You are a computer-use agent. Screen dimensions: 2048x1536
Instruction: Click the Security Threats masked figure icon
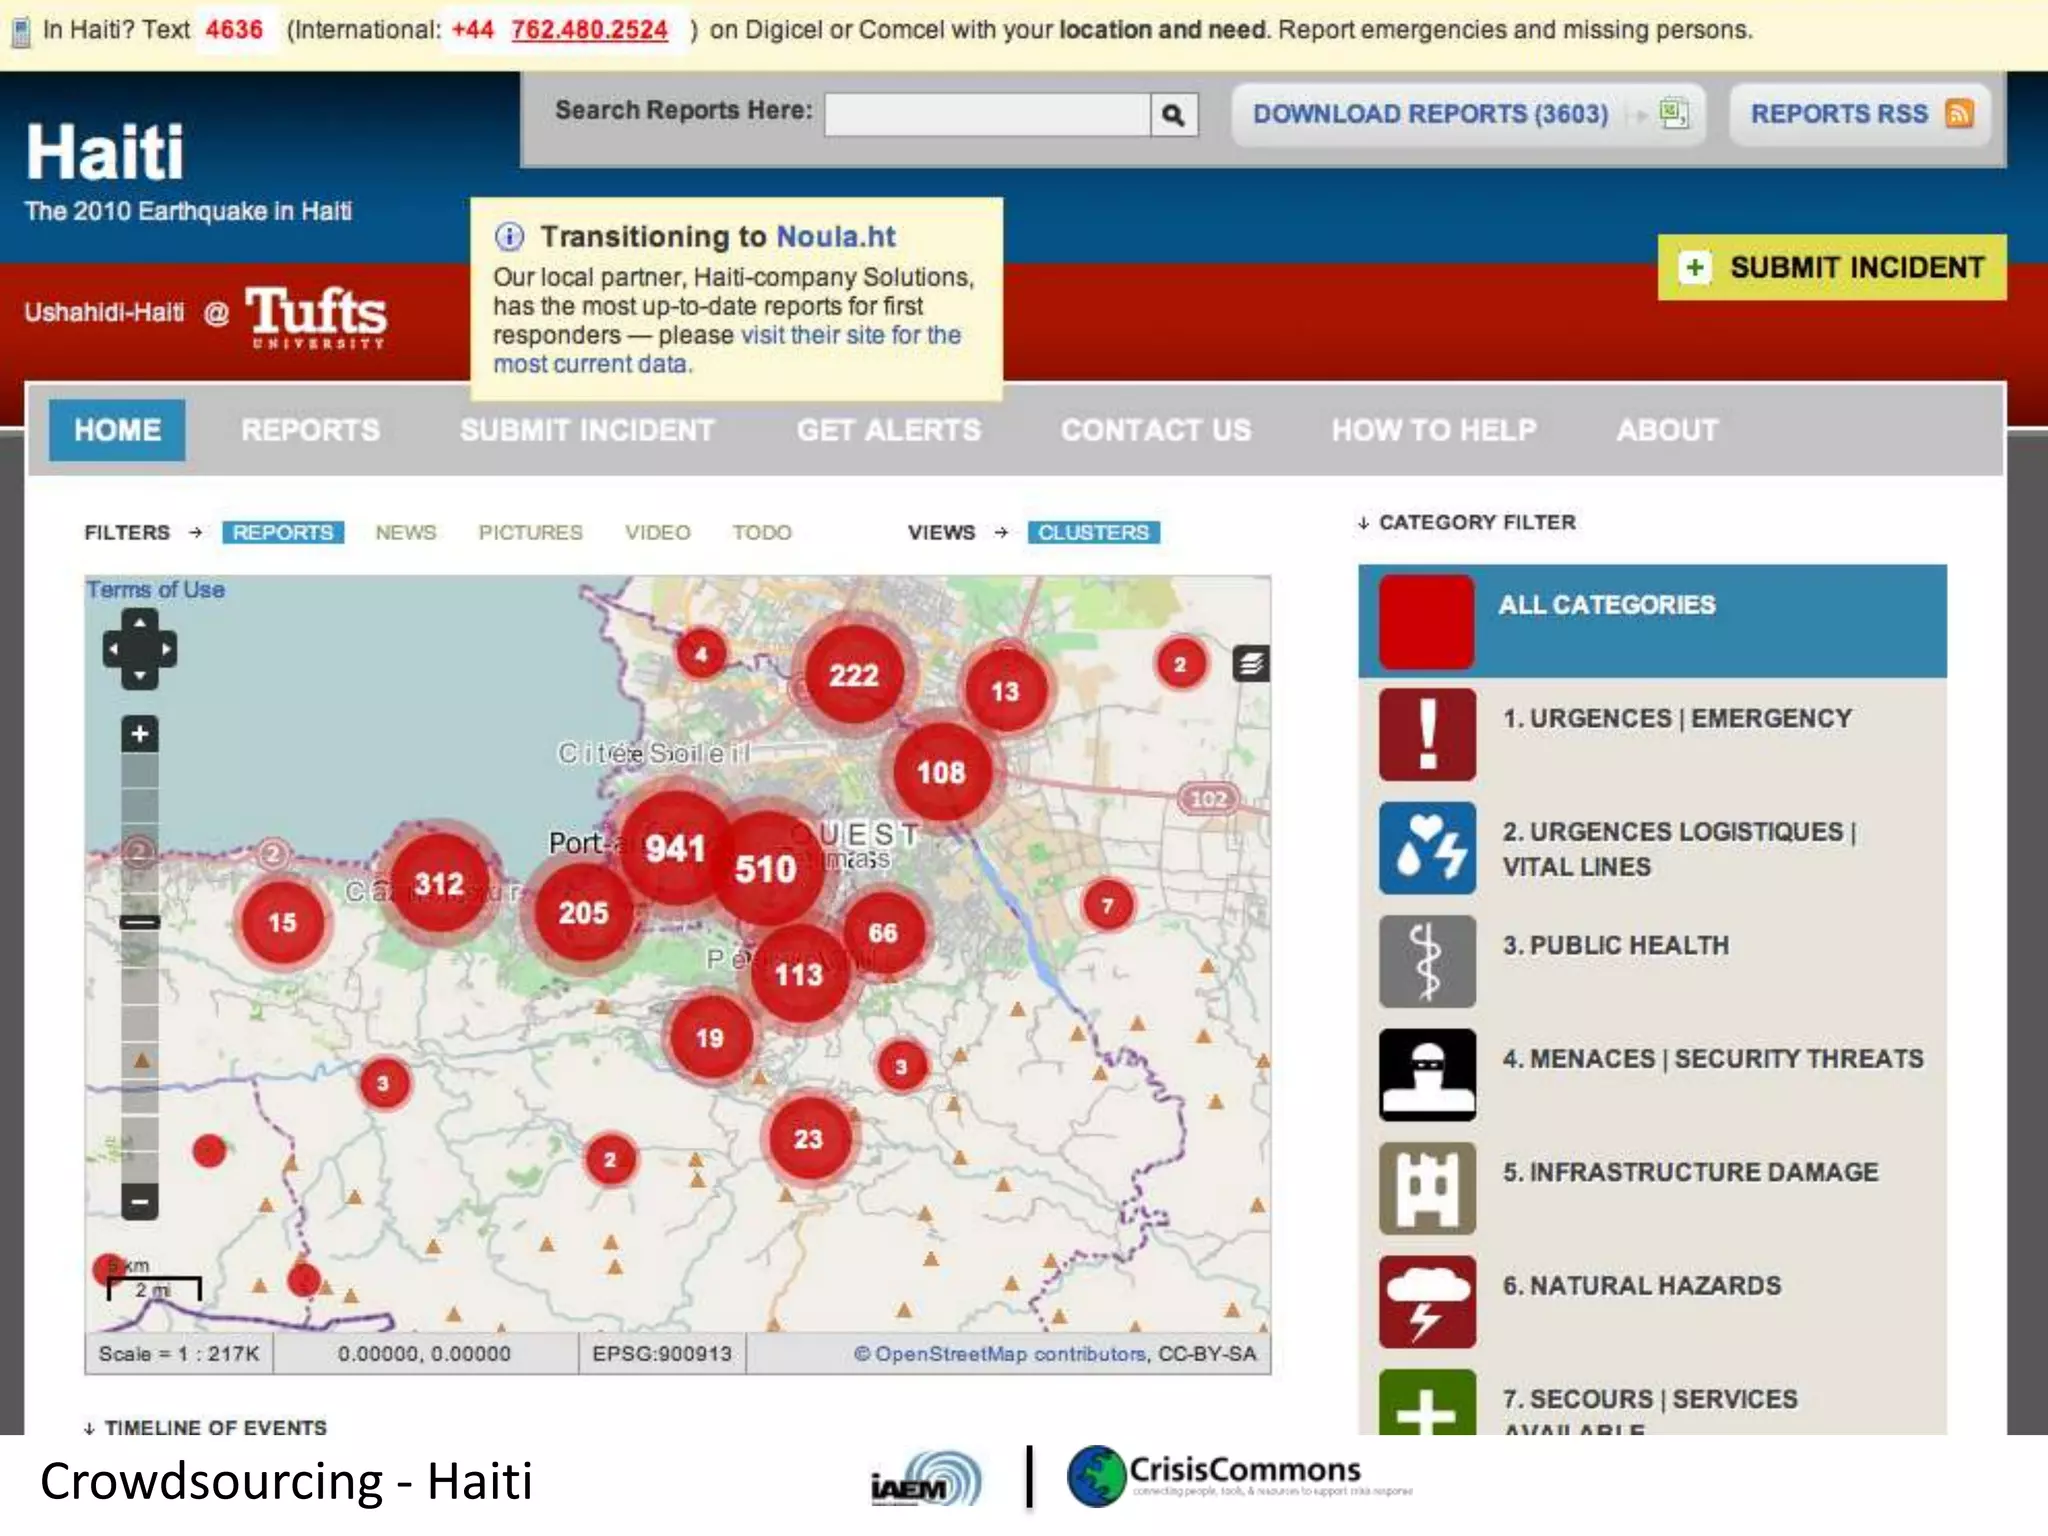(1427, 1074)
